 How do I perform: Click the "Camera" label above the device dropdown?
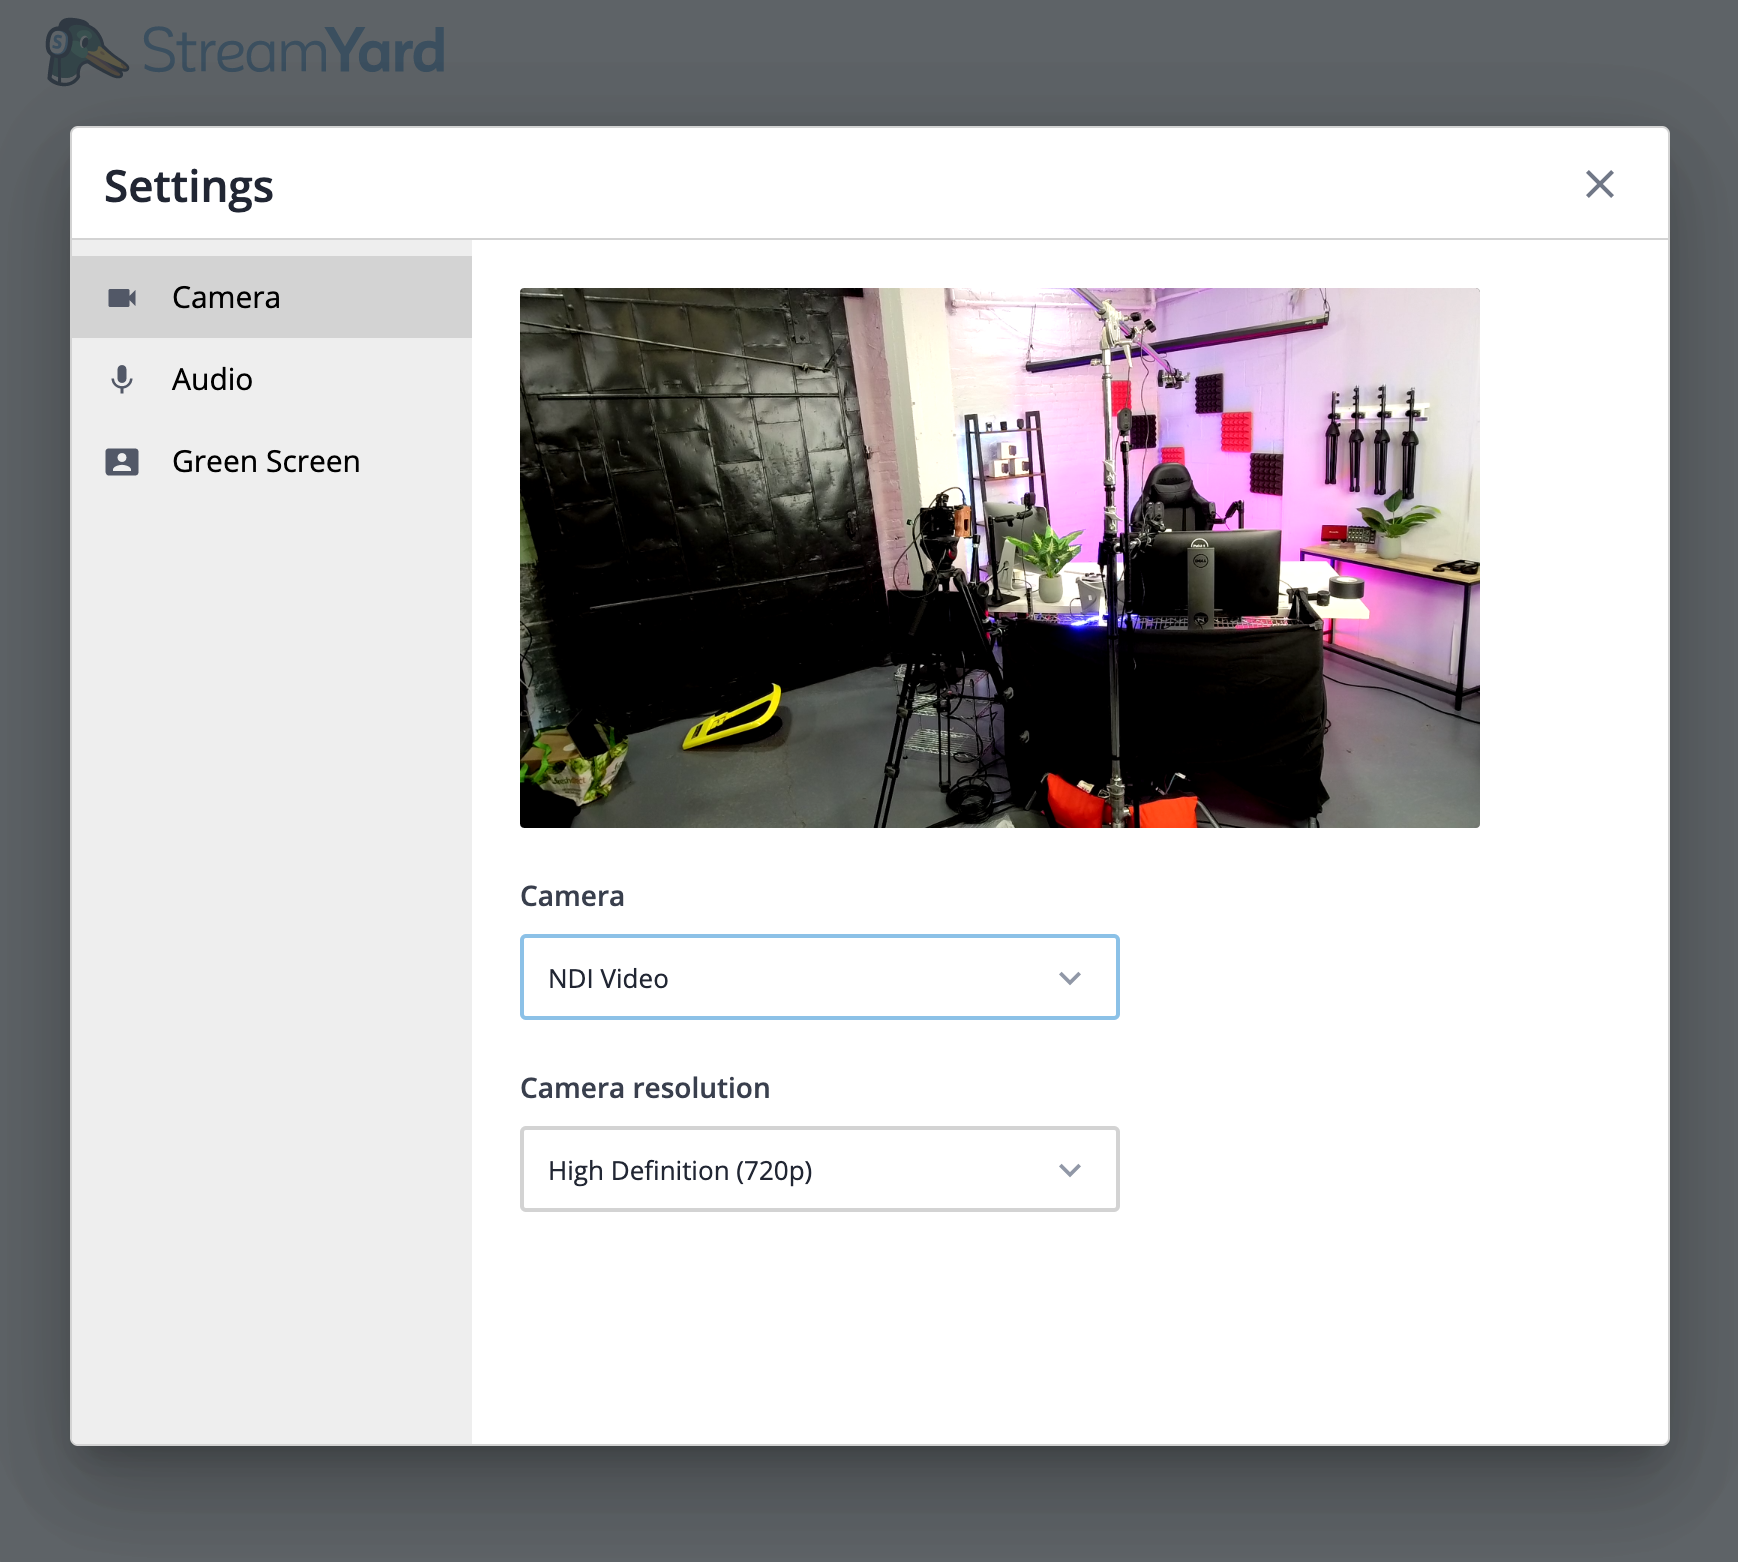(572, 896)
